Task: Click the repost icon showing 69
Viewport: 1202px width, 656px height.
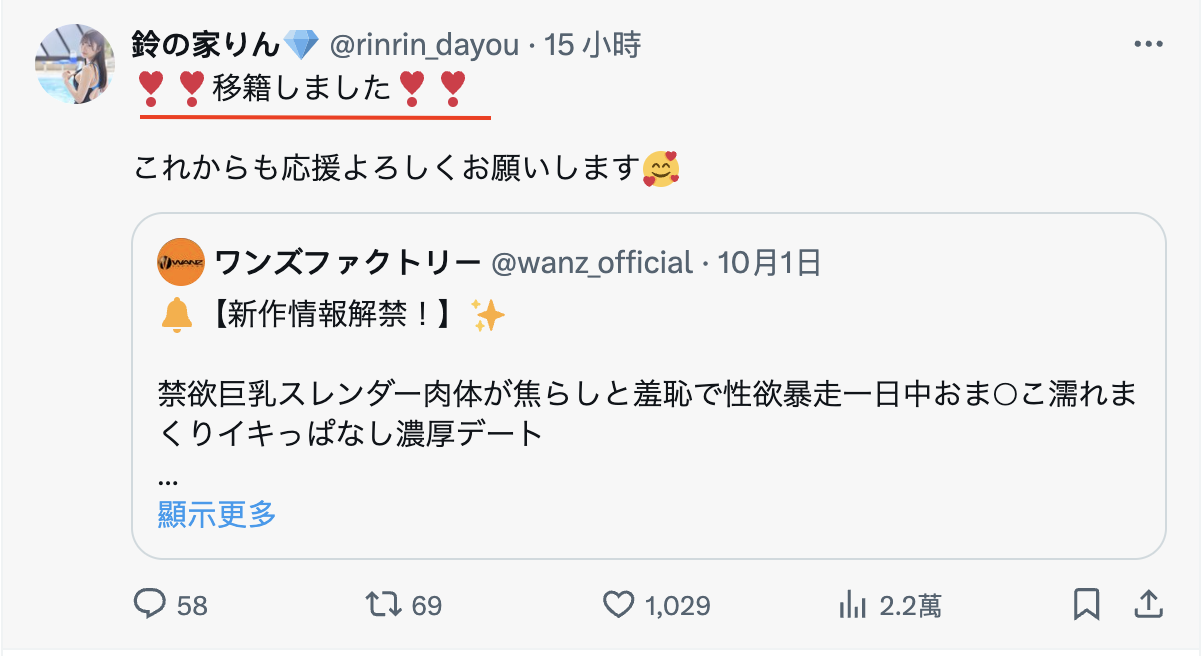Action: coord(381,604)
